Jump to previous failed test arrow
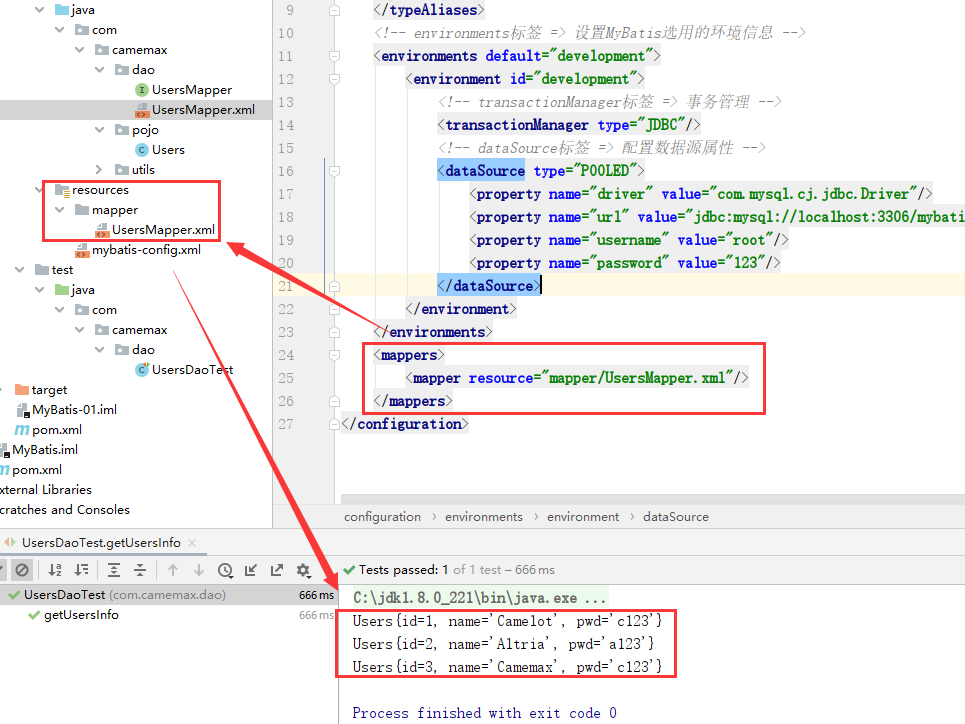 click(x=173, y=570)
